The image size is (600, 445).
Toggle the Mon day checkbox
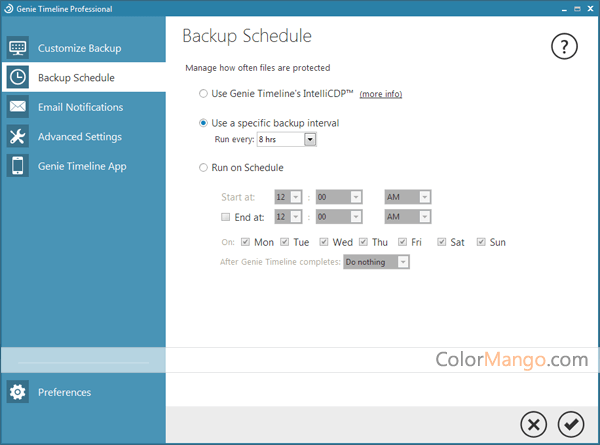(245, 242)
